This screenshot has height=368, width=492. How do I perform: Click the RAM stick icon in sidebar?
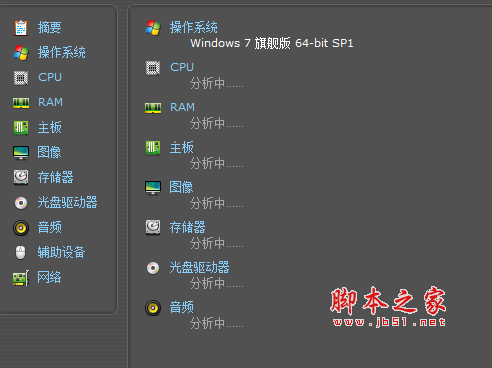(21, 103)
